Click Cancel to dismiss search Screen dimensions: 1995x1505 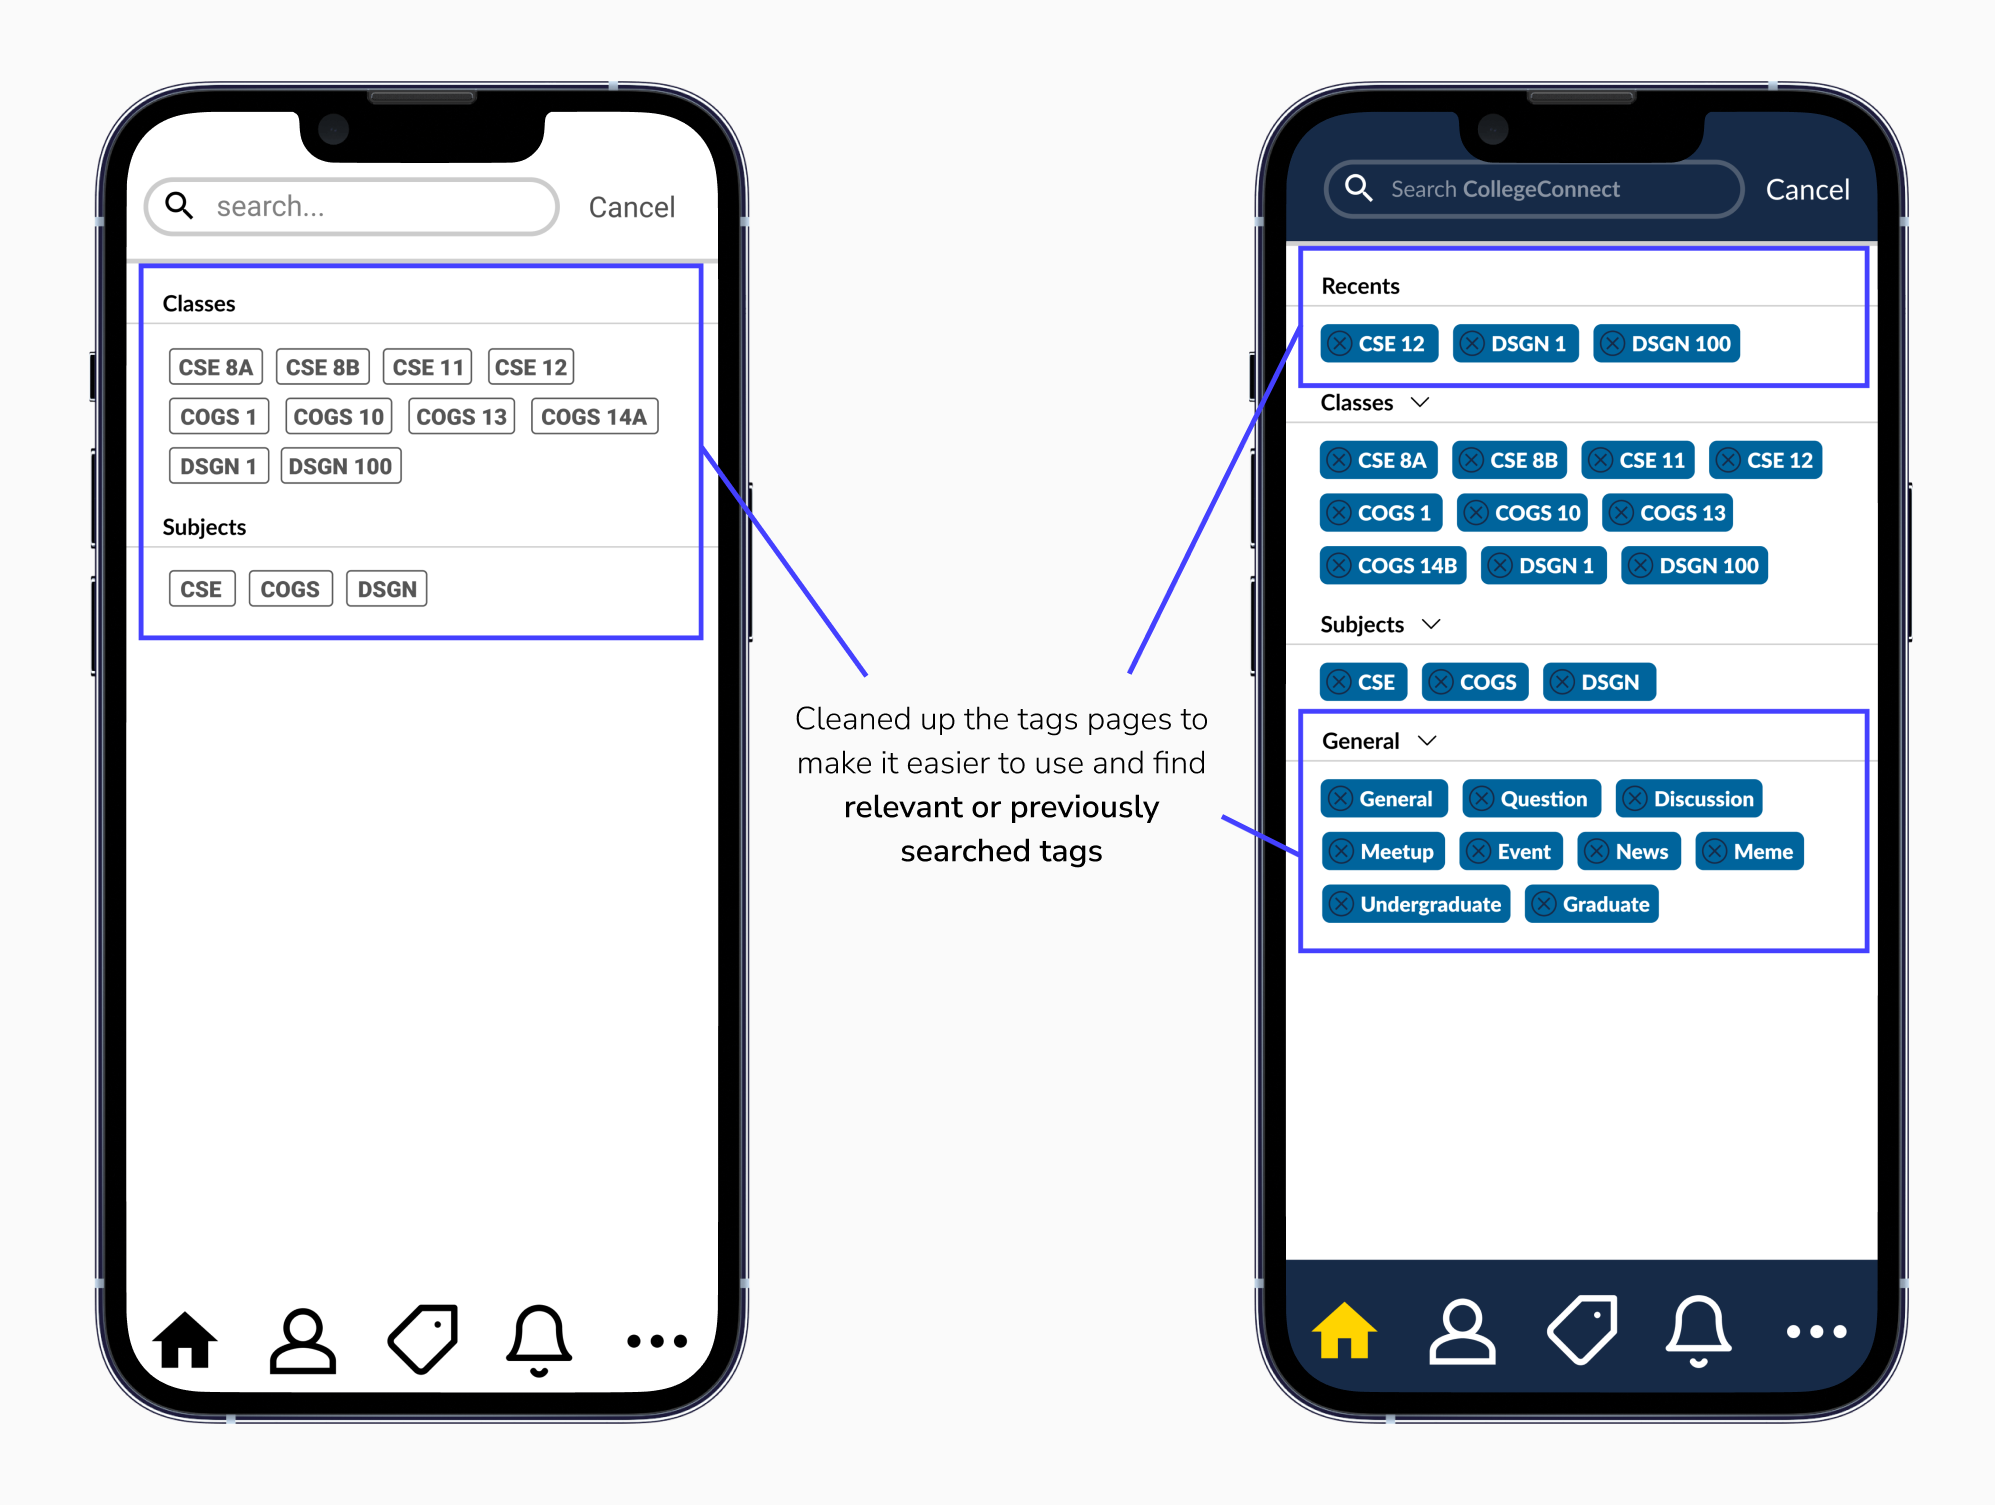click(x=631, y=206)
